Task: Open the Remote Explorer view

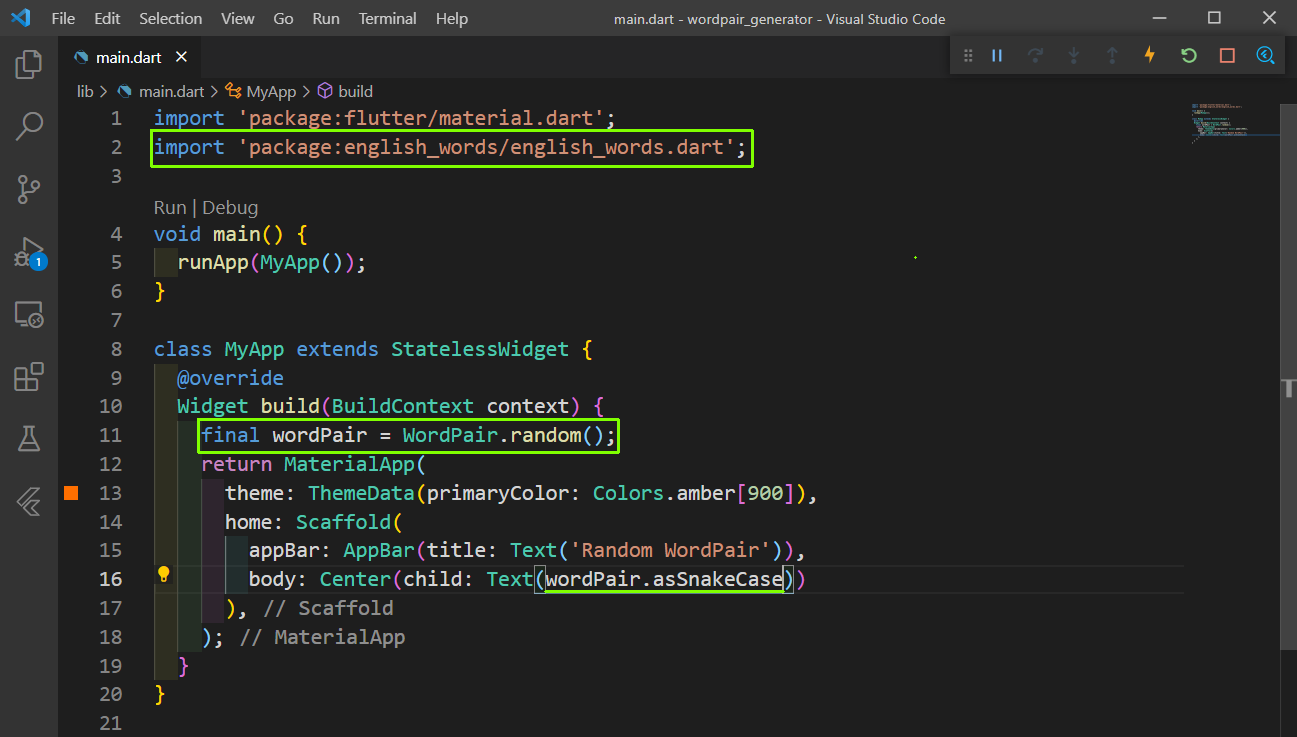Action: (29, 315)
